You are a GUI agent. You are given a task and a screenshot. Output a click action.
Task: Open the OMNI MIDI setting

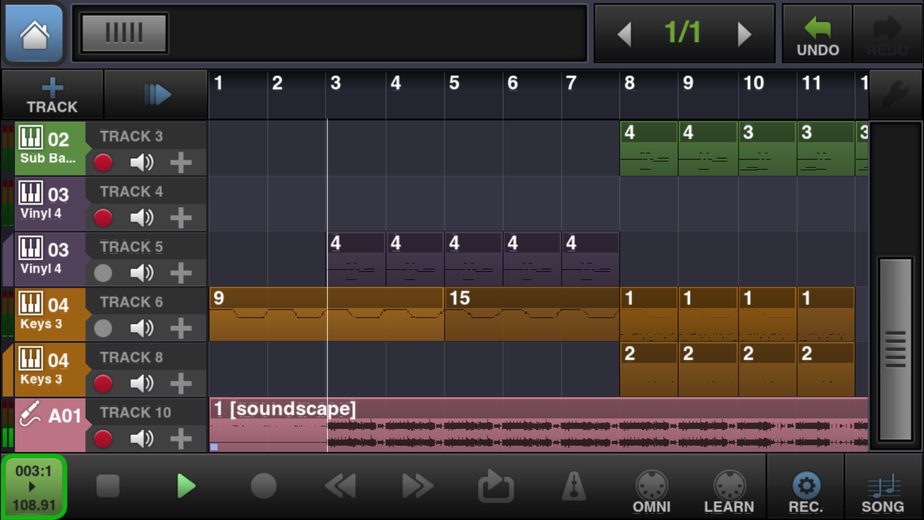point(651,491)
